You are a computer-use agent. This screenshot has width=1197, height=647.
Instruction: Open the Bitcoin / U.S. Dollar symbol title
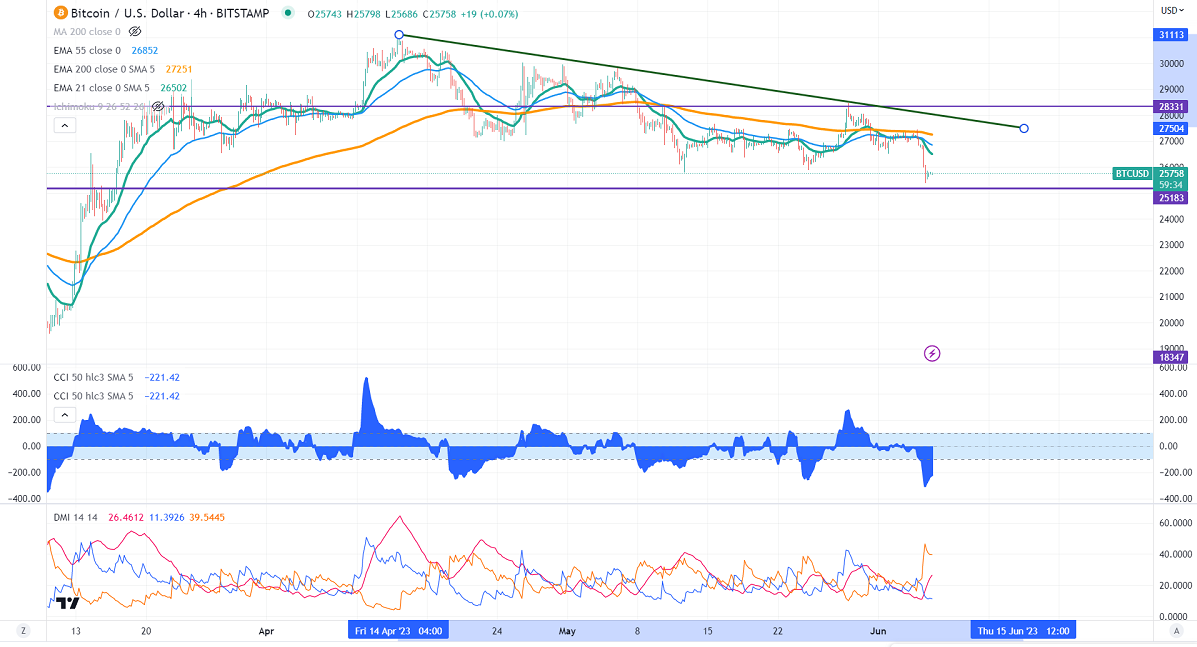pos(169,13)
